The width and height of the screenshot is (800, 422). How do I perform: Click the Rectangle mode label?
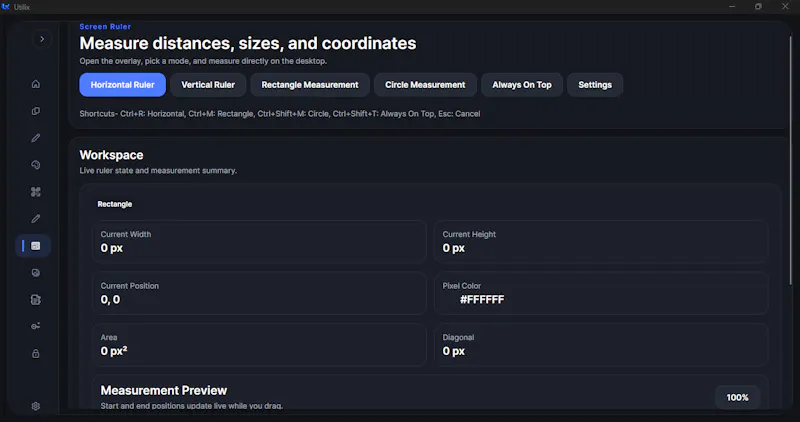click(x=115, y=204)
